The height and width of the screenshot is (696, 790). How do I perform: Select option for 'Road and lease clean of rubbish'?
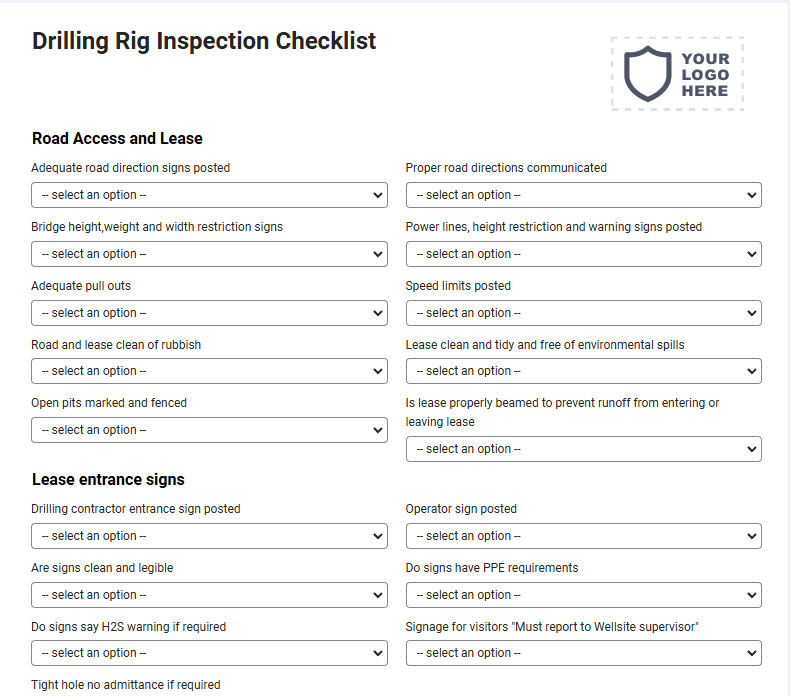[x=209, y=371]
